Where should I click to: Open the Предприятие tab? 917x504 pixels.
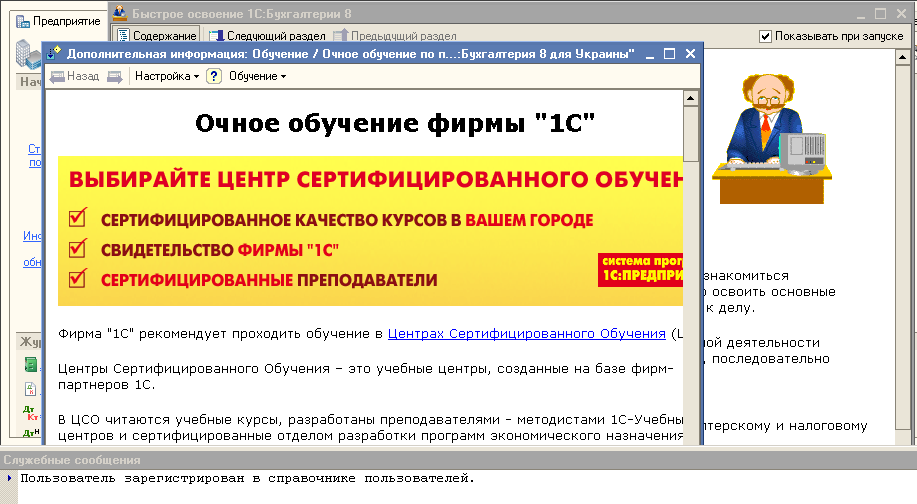(58, 21)
